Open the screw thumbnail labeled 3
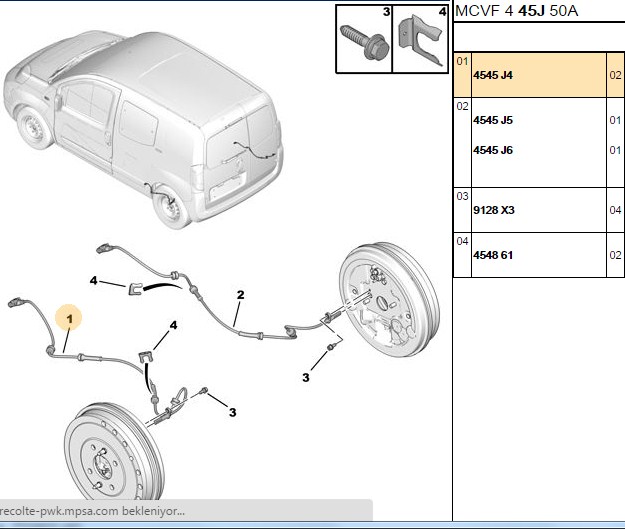 [x=364, y=39]
